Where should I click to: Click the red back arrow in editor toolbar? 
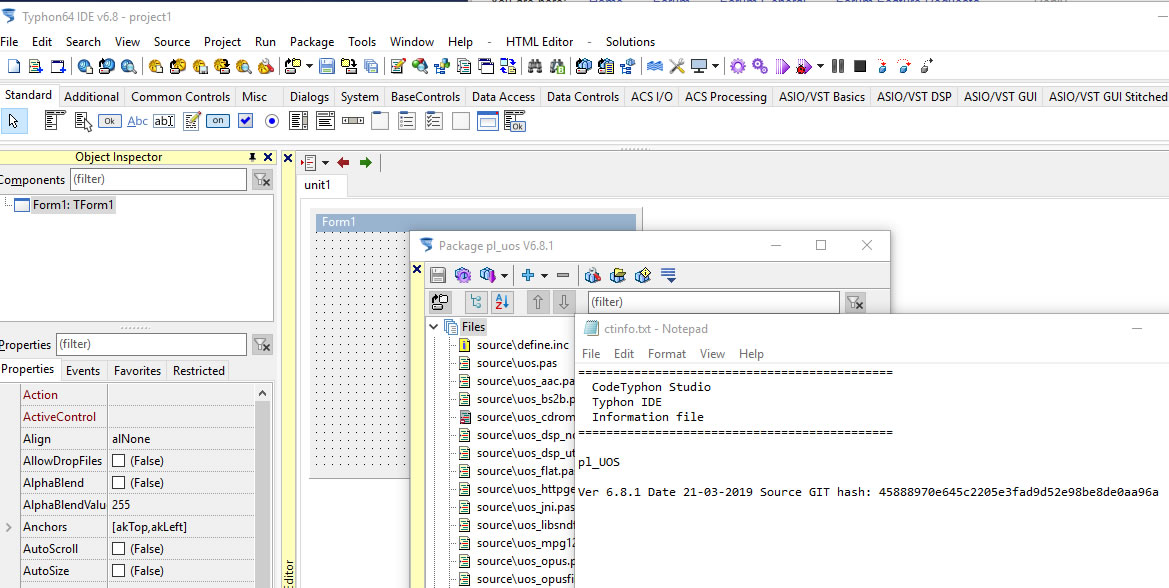click(x=343, y=162)
